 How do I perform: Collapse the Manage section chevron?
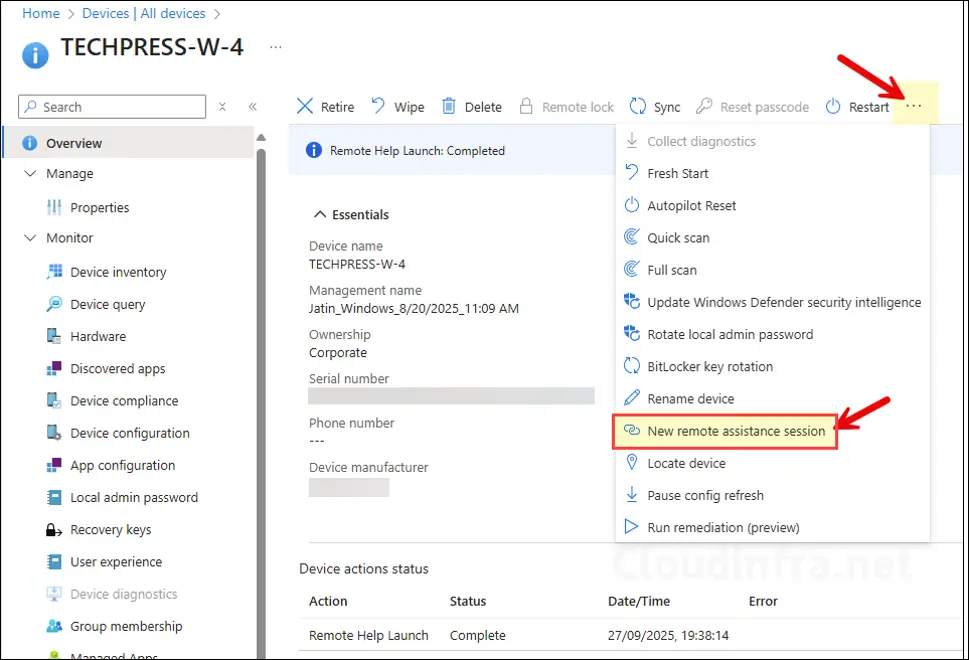click(30, 174)
